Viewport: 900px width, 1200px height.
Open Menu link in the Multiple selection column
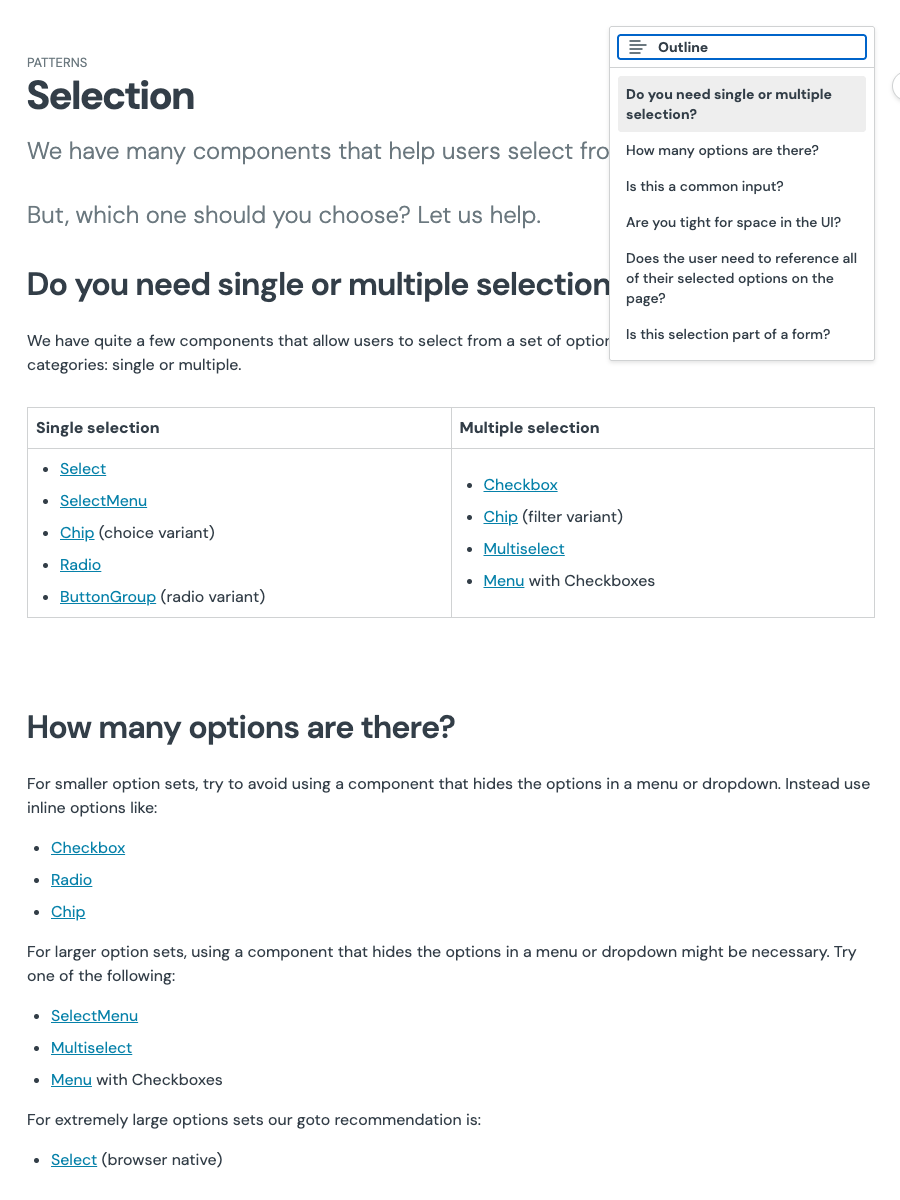[x=504, y=581]
